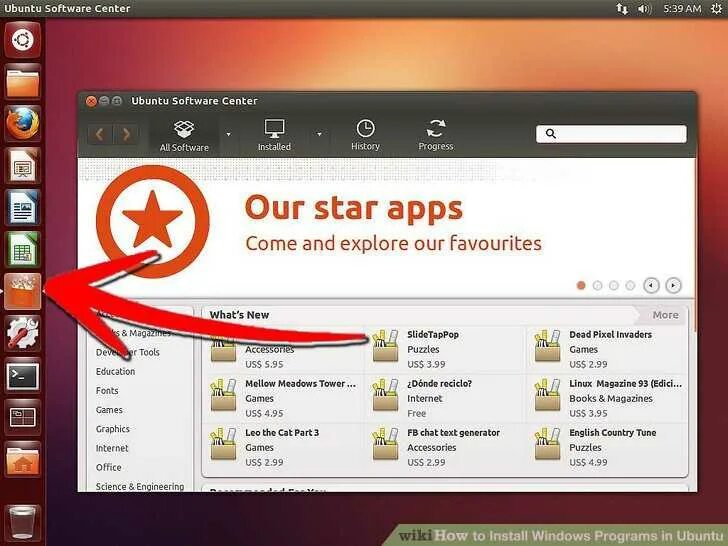
Task: Open Leo the Cat Part 3 entry
Action: (285, 447)
